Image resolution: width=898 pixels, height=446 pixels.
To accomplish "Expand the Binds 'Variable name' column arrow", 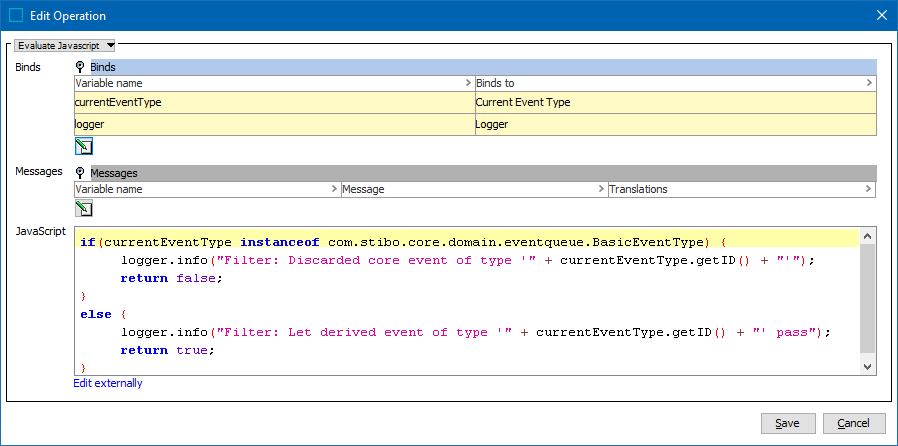I will (x=468, y=83).
